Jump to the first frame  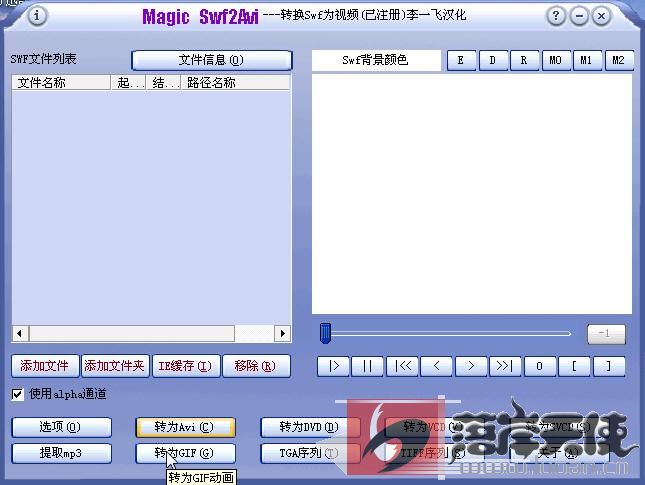402,366
